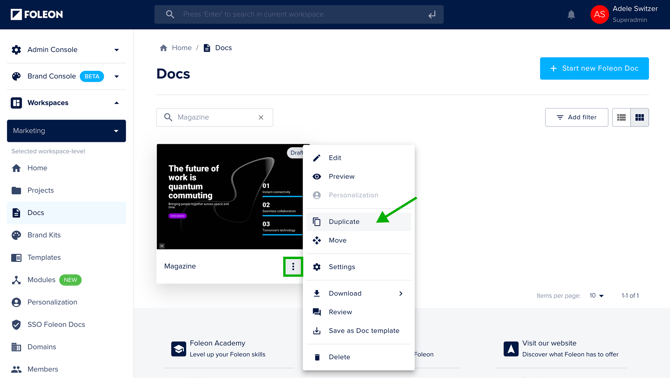Open Settings from context menu

359,267
